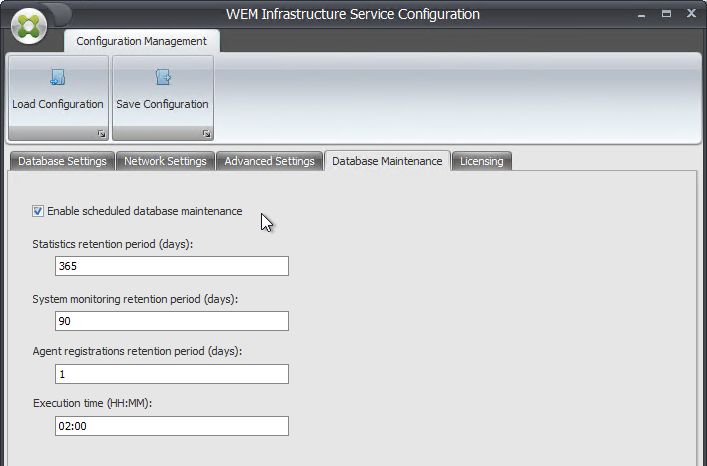Click 'Agent registrations retention period (days):' label
The width and height of the screenshot is (707, 466).
click(137, 351)
